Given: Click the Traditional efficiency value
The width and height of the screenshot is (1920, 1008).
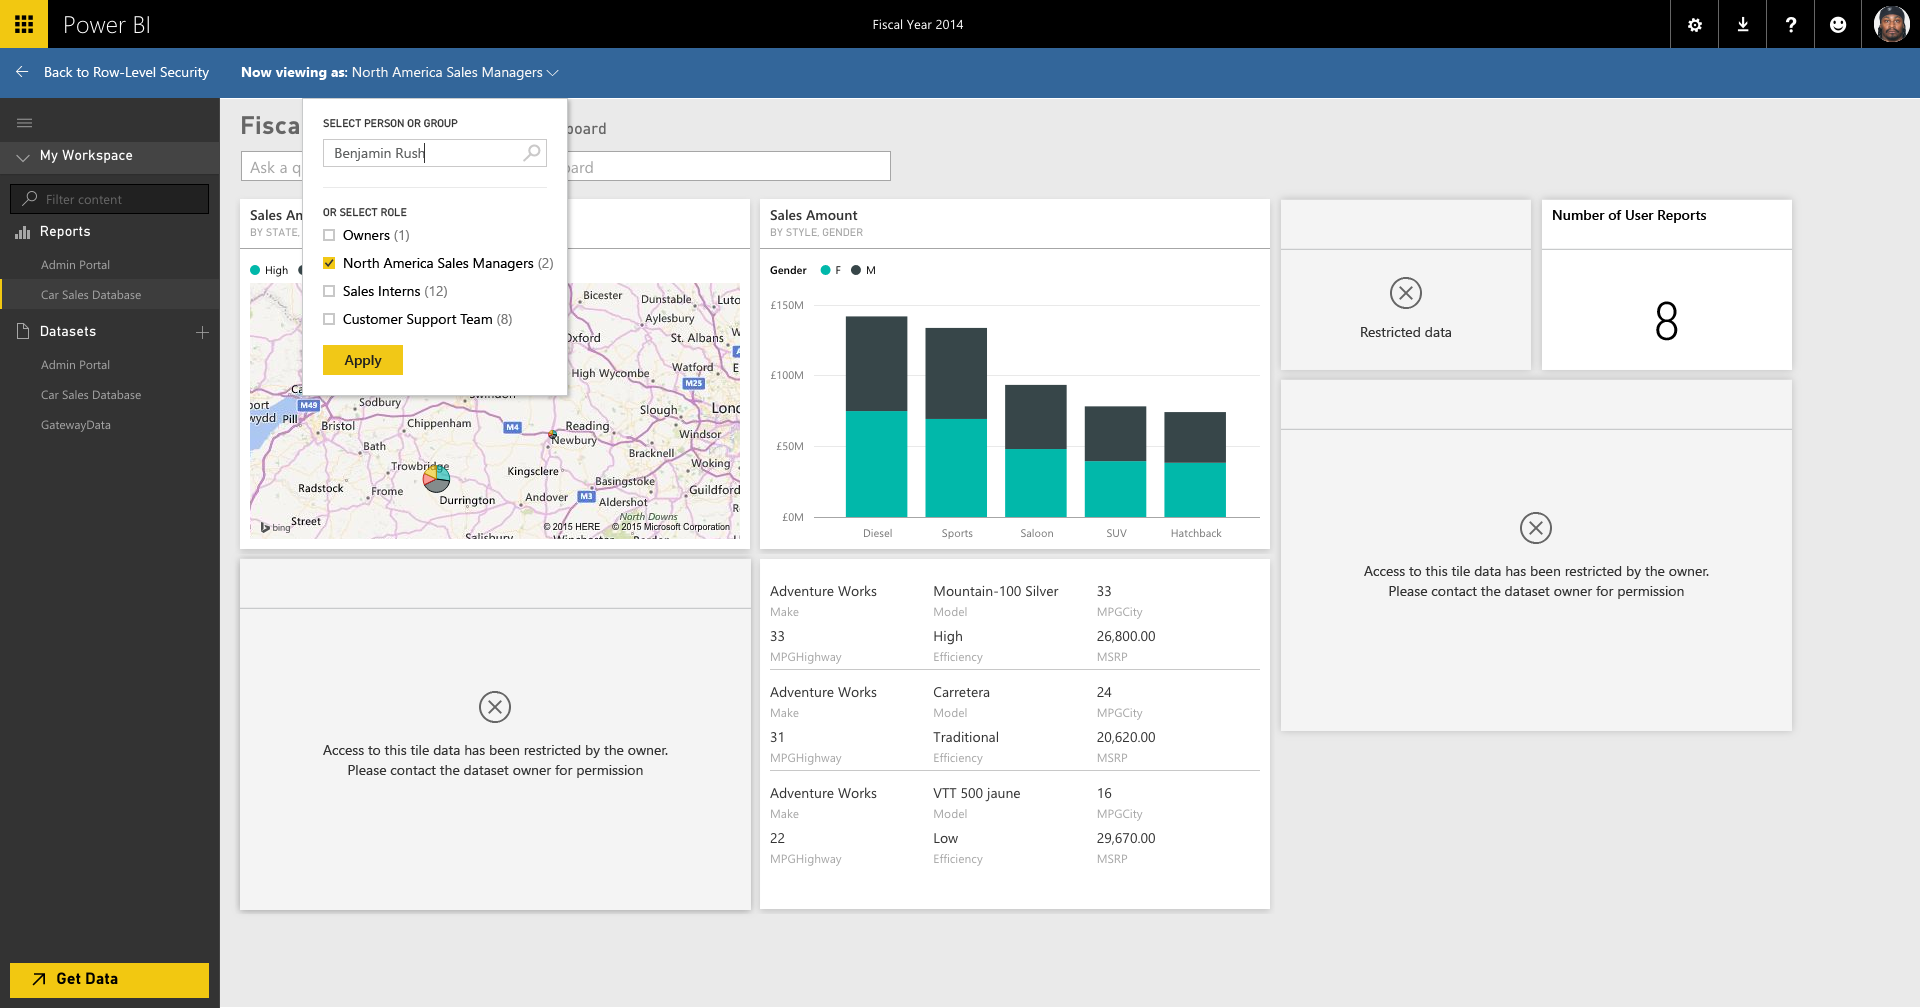Looking at the screenshot, I should pos(965,737).
